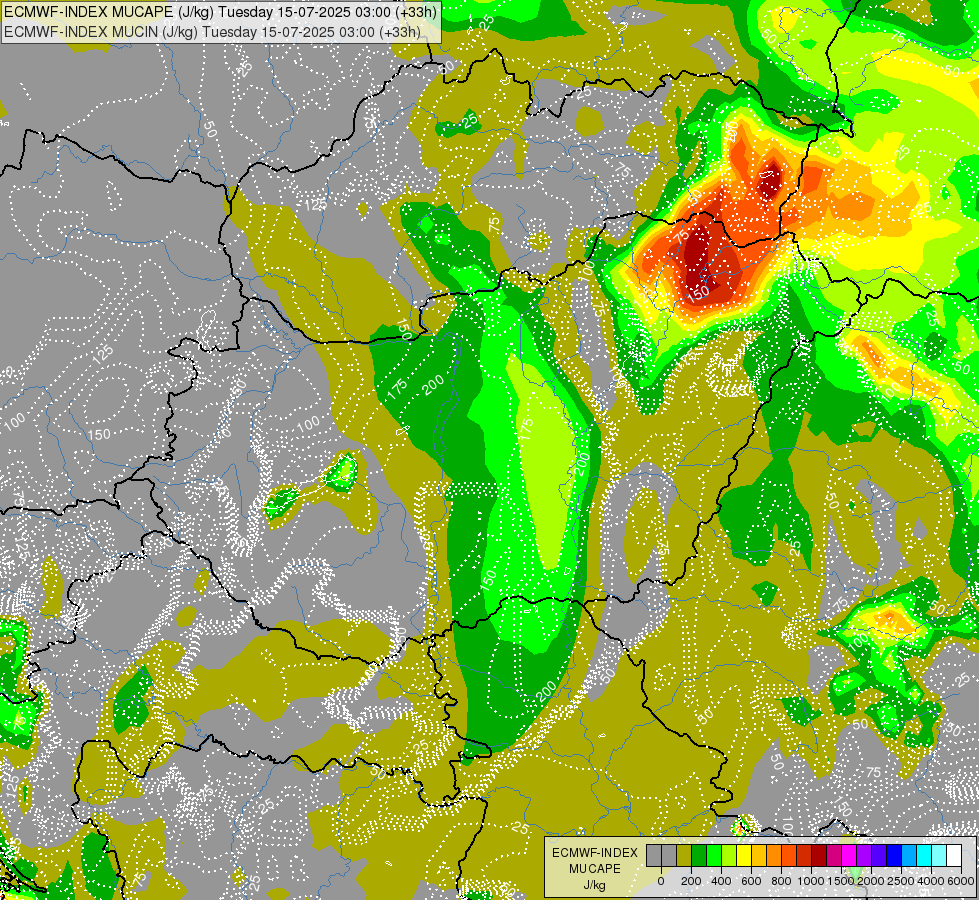Click the olive color swatch in the legend
979x900 pixels.
point(684,855)
